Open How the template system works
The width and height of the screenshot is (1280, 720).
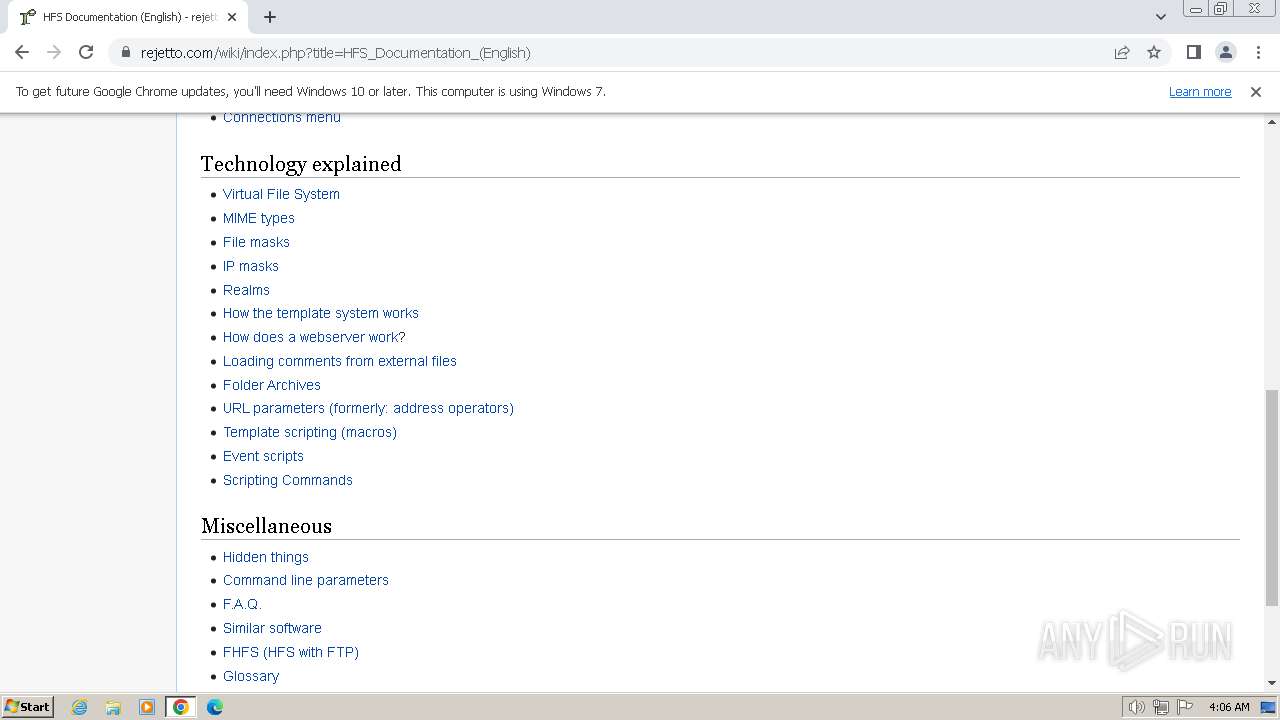point(320,313)
